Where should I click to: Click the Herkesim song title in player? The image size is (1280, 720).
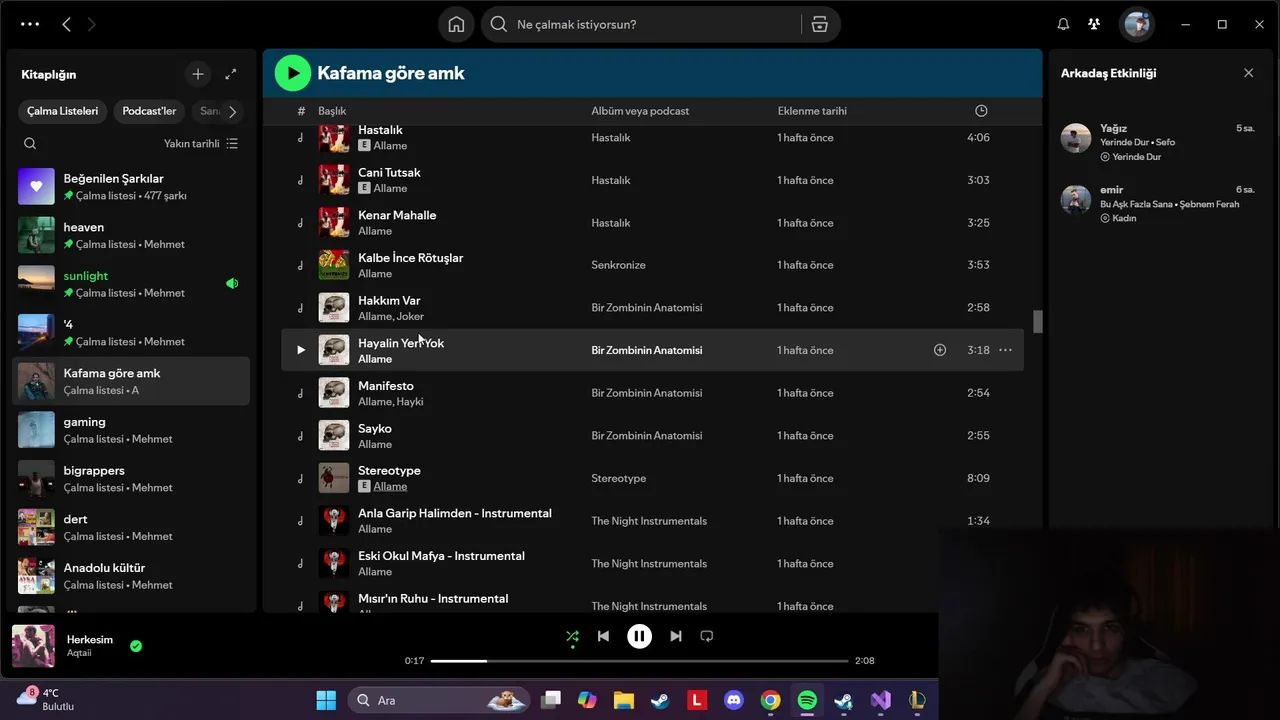tap(90, 640)
